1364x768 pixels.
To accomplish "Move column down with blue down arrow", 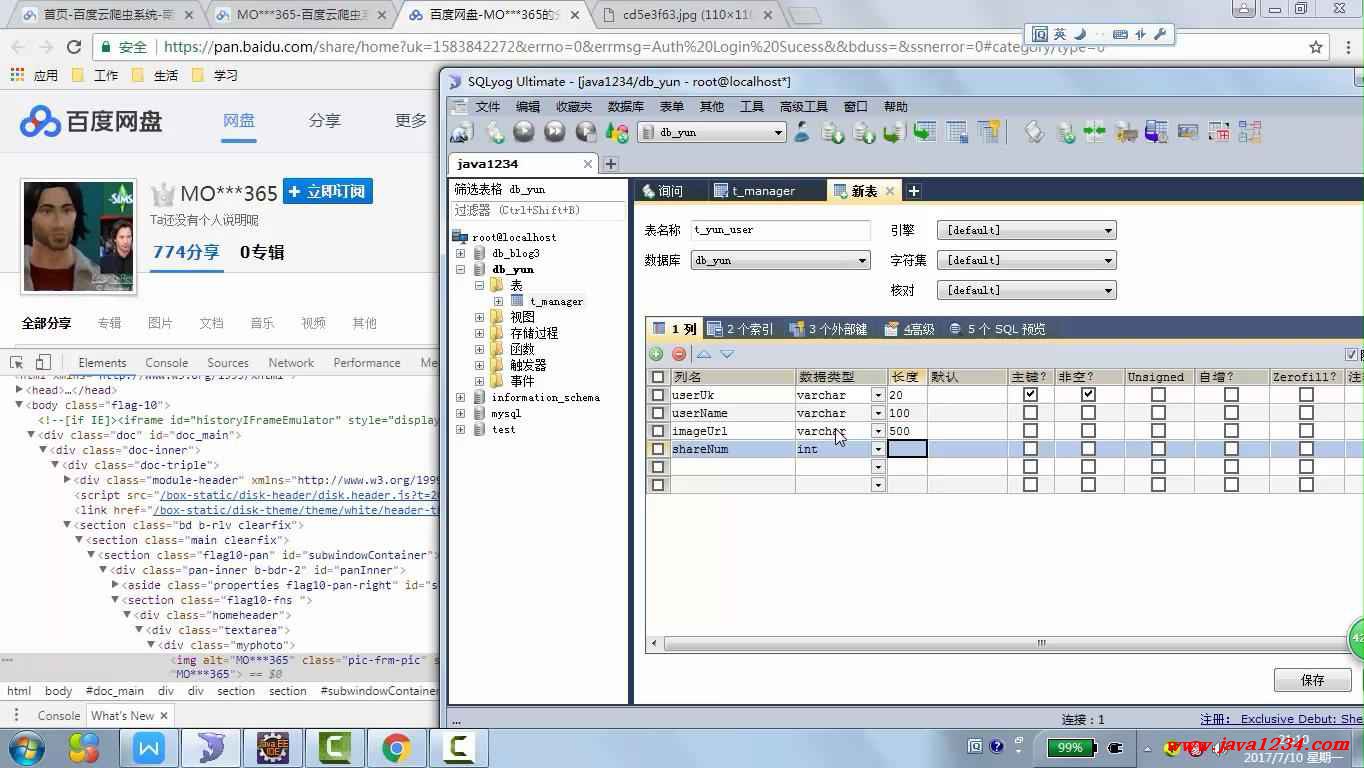I will (727, 354).
